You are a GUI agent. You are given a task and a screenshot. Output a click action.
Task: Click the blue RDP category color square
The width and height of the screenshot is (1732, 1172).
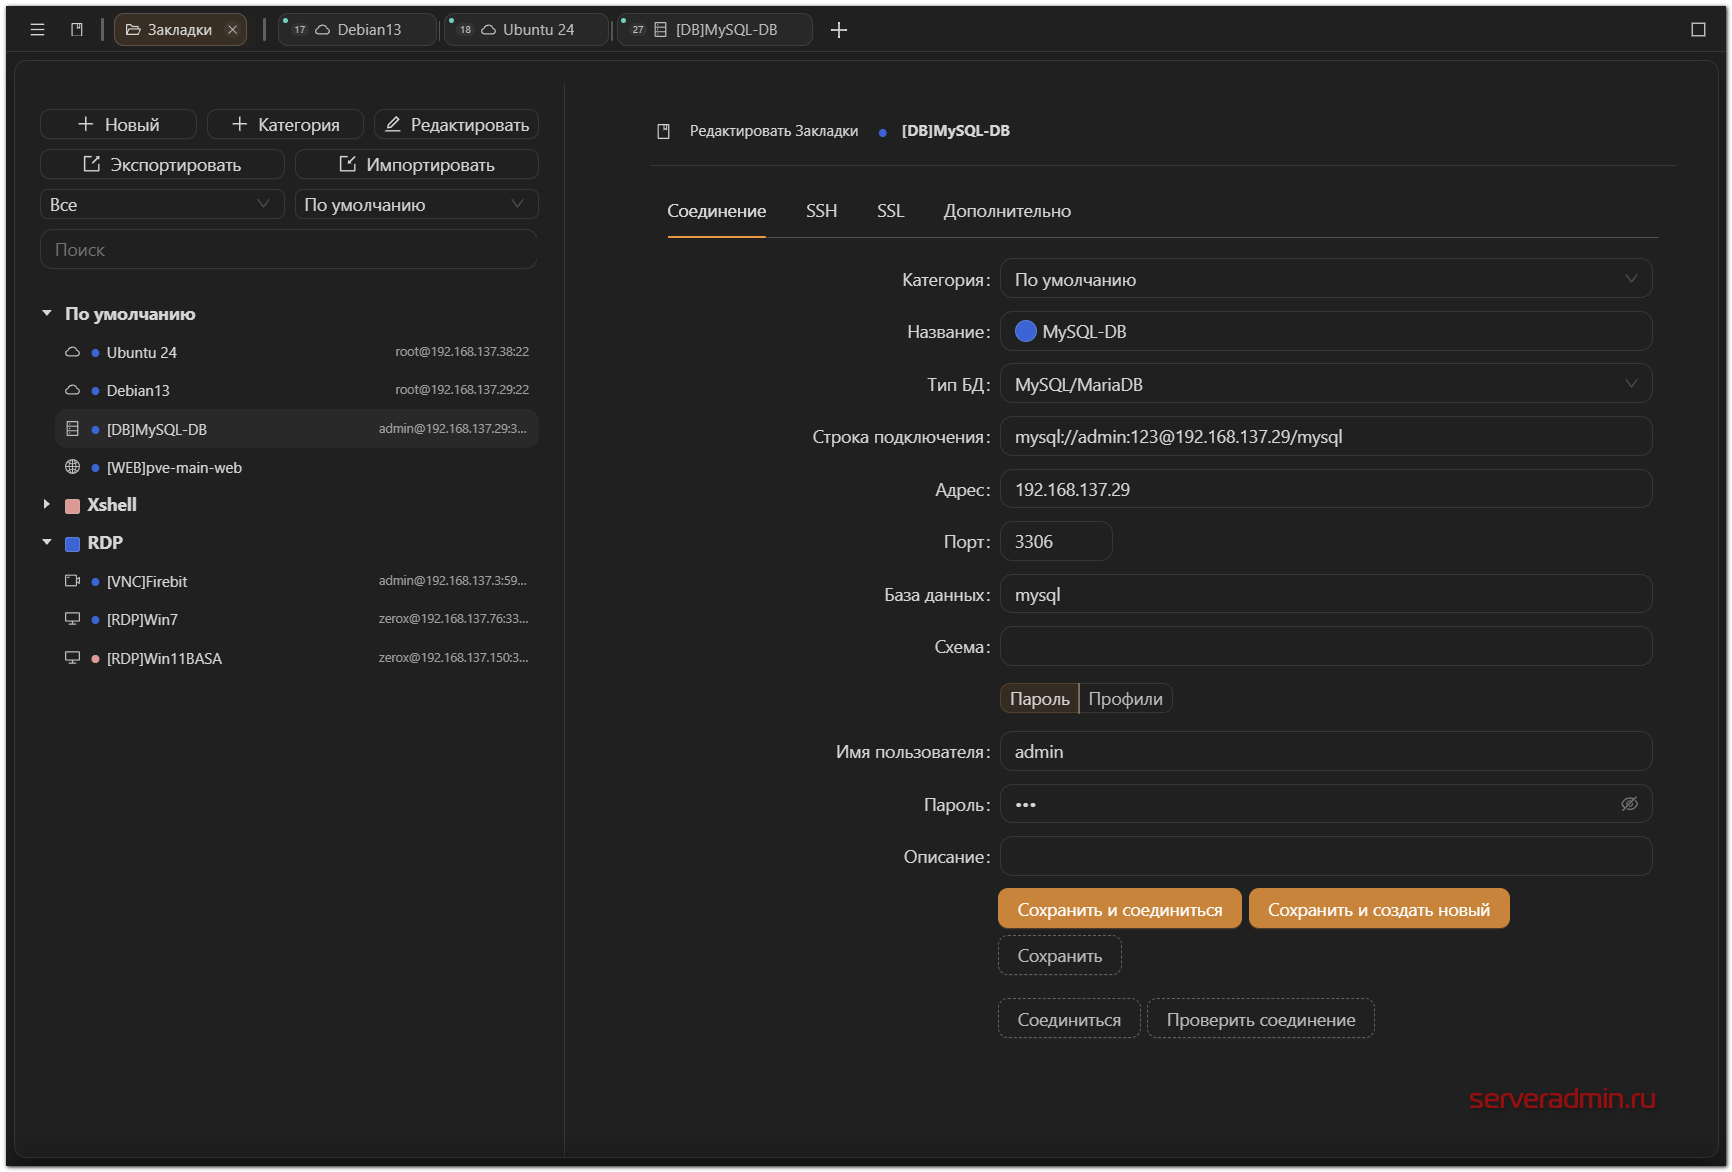pos(72,544)
